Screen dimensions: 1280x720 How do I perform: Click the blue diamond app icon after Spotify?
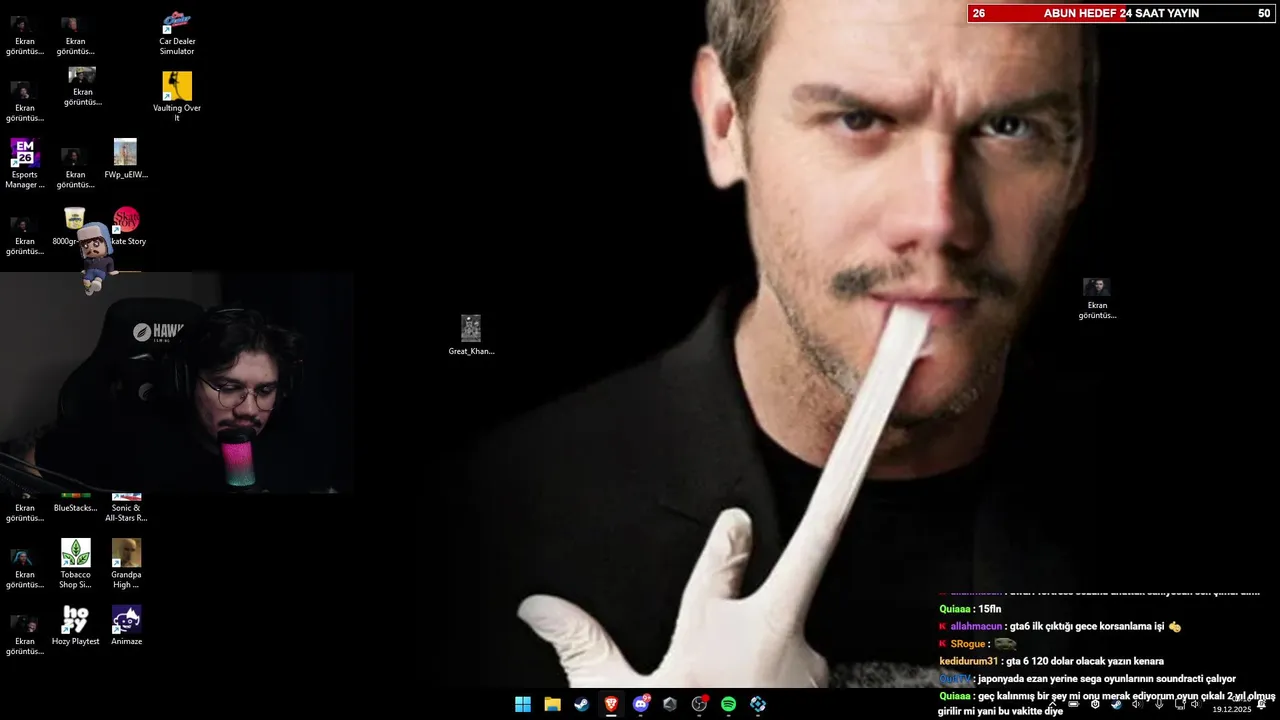(x=758, y=704)
